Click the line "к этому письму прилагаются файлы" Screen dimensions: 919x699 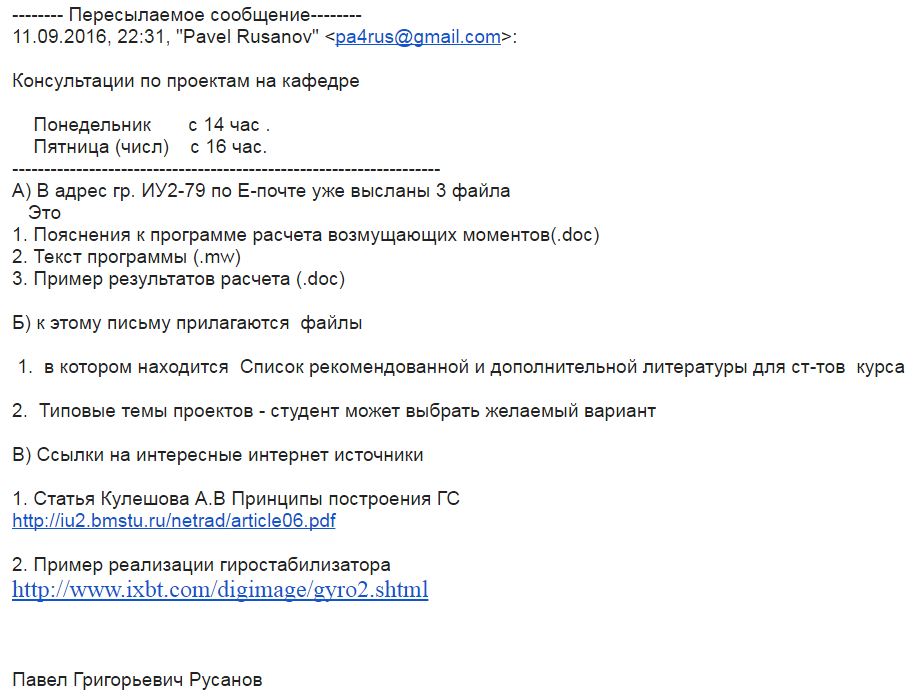[x=187, y=323]
